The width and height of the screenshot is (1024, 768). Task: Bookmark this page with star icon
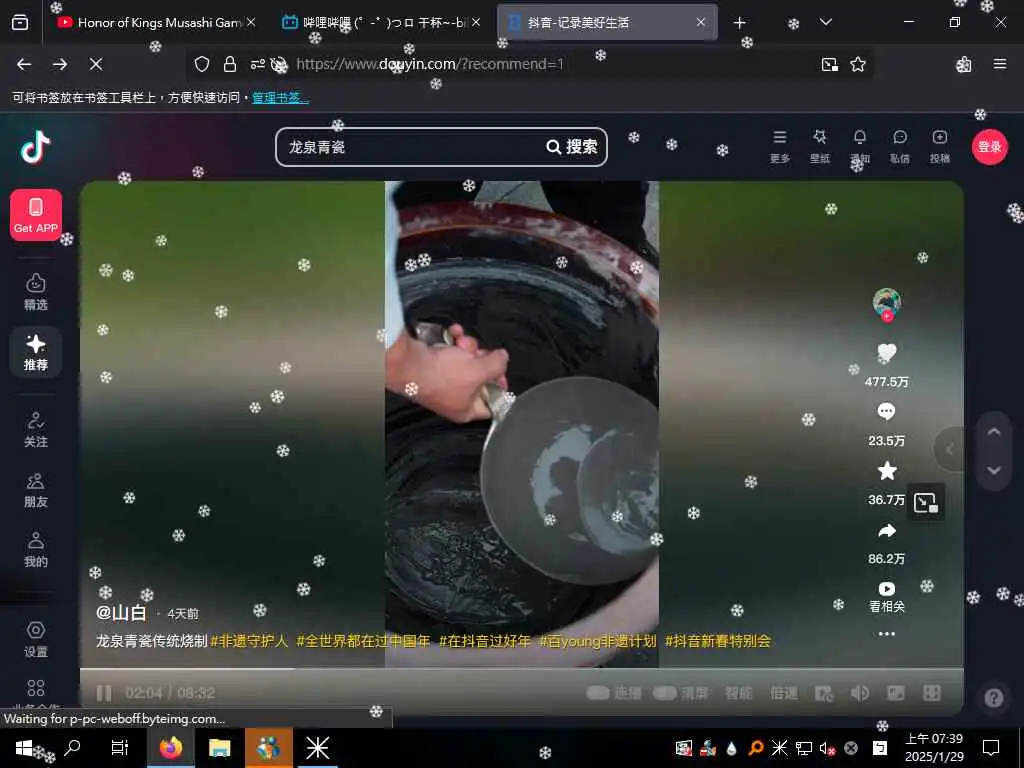[857, 64]
